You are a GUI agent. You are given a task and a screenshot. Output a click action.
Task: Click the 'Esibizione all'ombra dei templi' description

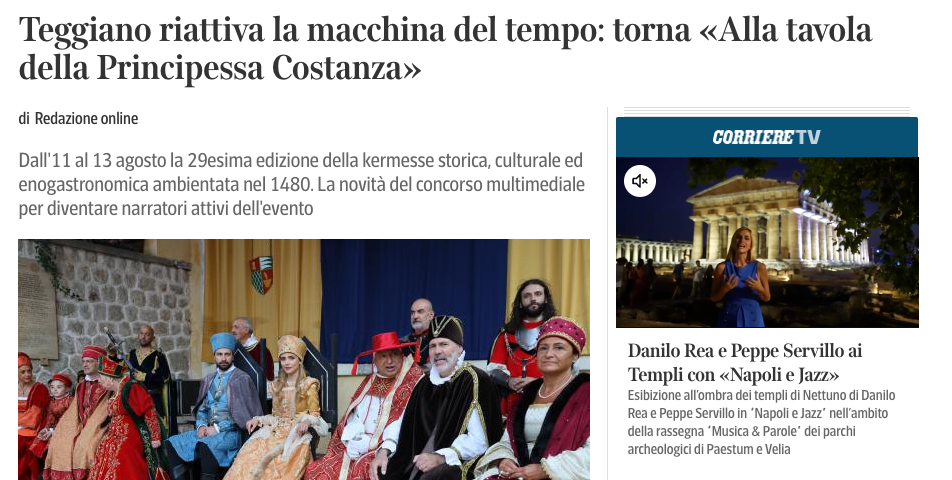(x=761, y=422)
